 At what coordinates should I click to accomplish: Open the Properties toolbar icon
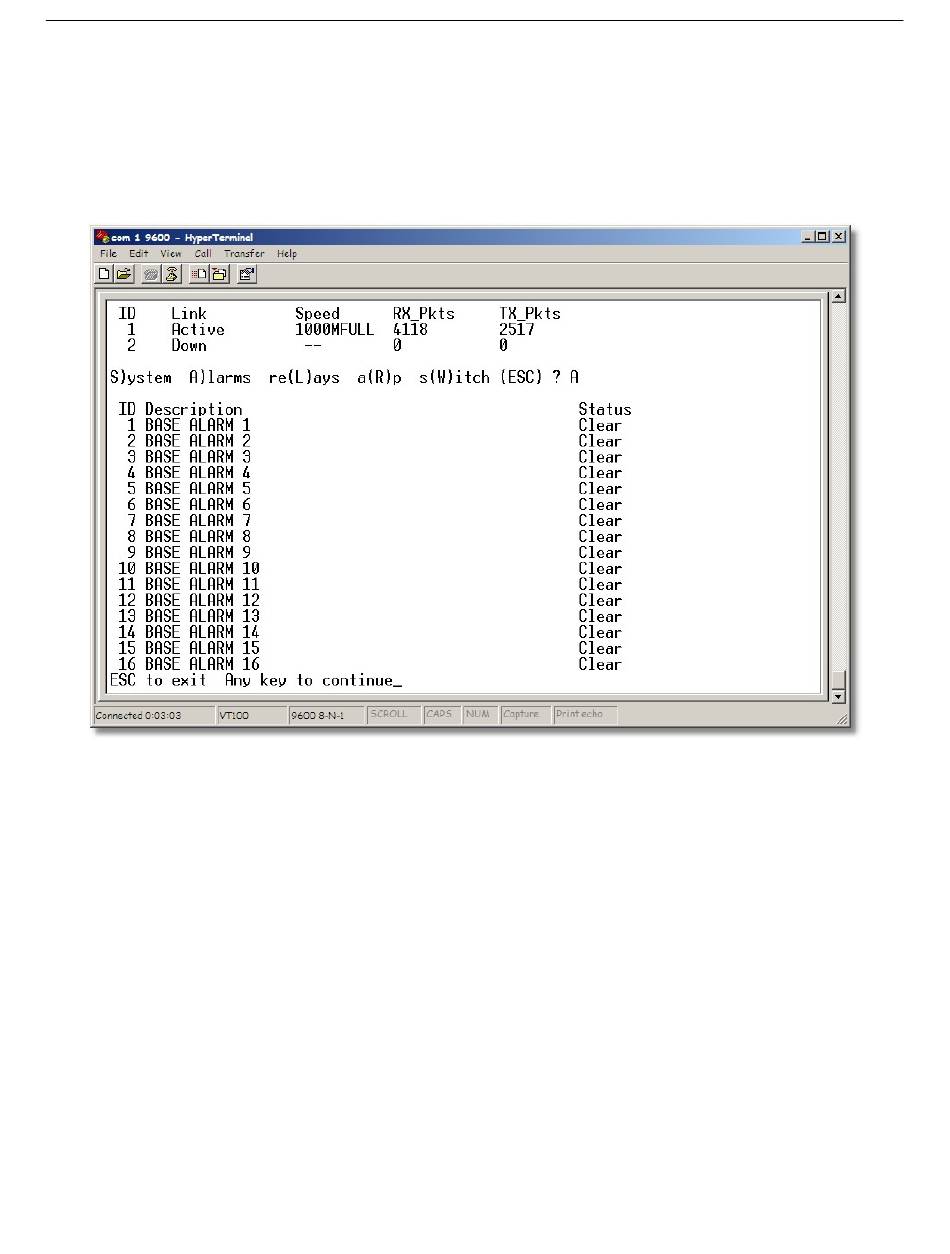click(247, 273)
